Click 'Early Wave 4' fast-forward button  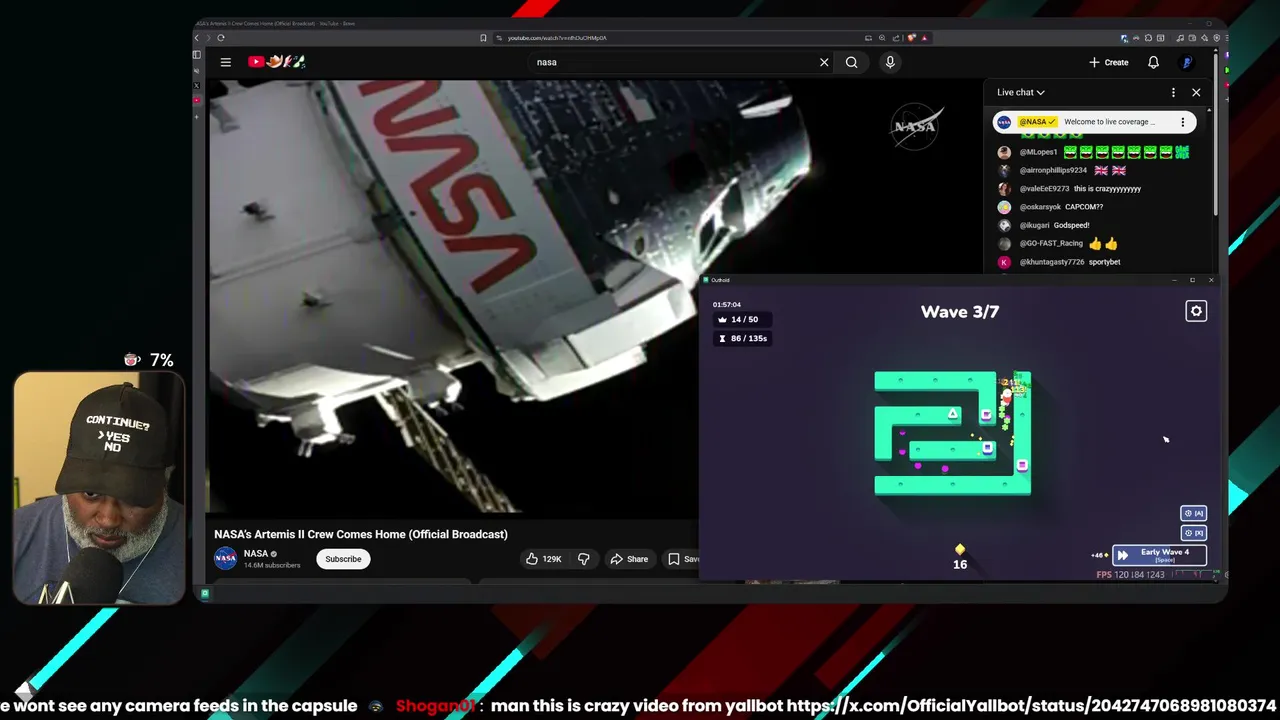pos(1159,555)
